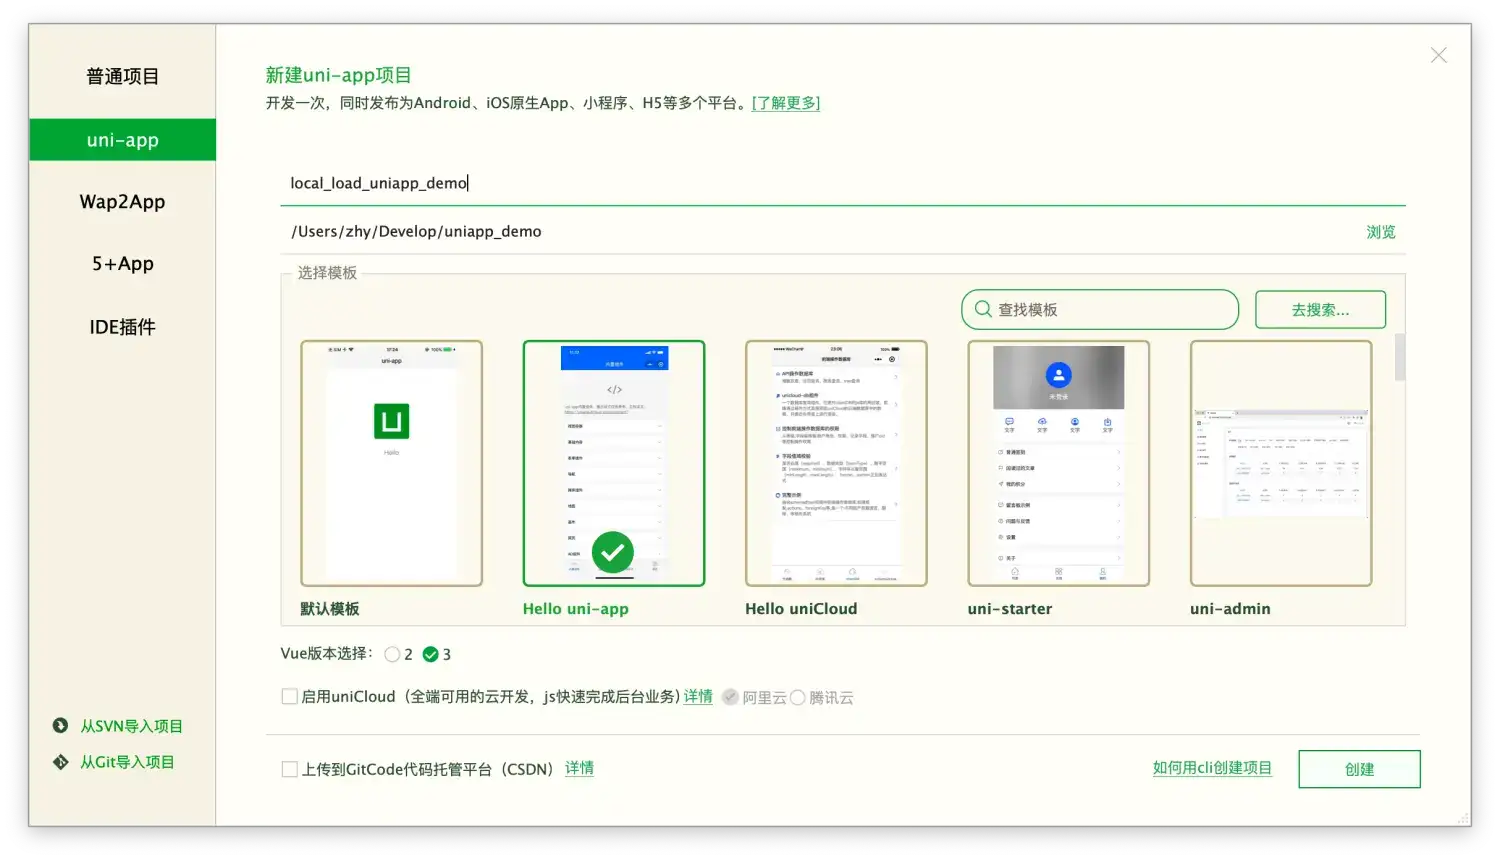Image resolution: width=1500 pixels, height=860 pixels.
Task: Click the 默认模板 label
Action: 330,609
